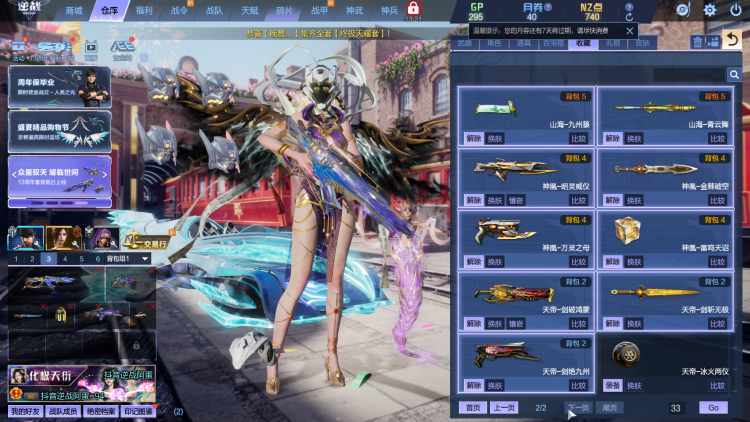Open the 碎片 tab
750x422 pixels.
[x=284, y=11]
